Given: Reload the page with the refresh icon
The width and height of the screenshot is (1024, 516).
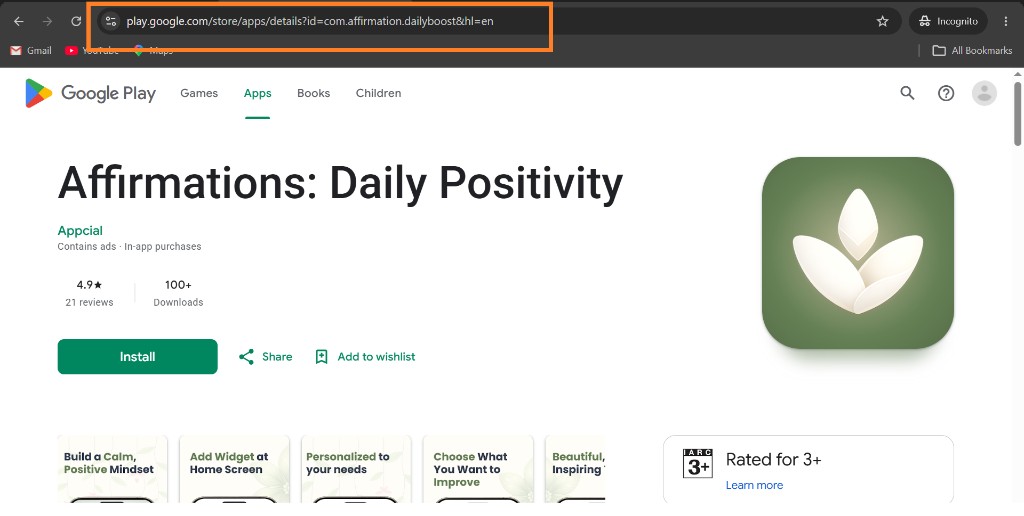Looking at the screenshot, I should pos(76,22).
